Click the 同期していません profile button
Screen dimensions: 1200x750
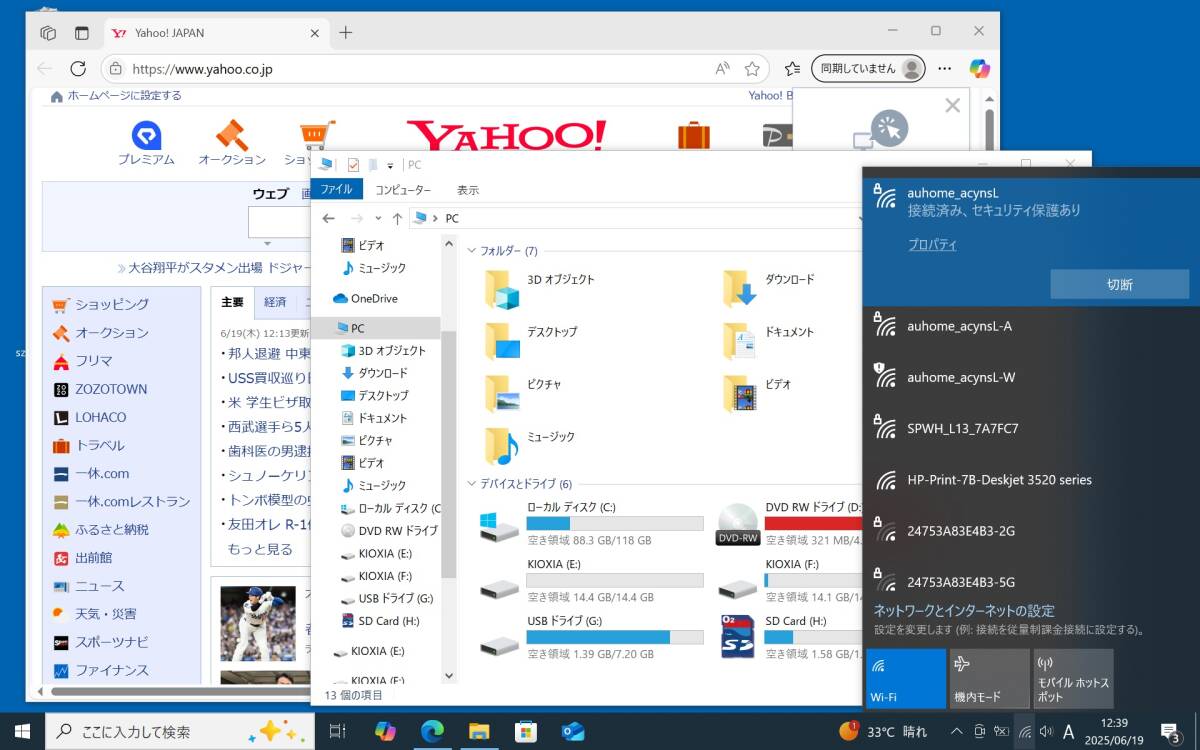pyautogui.click(x=867, y=69)
